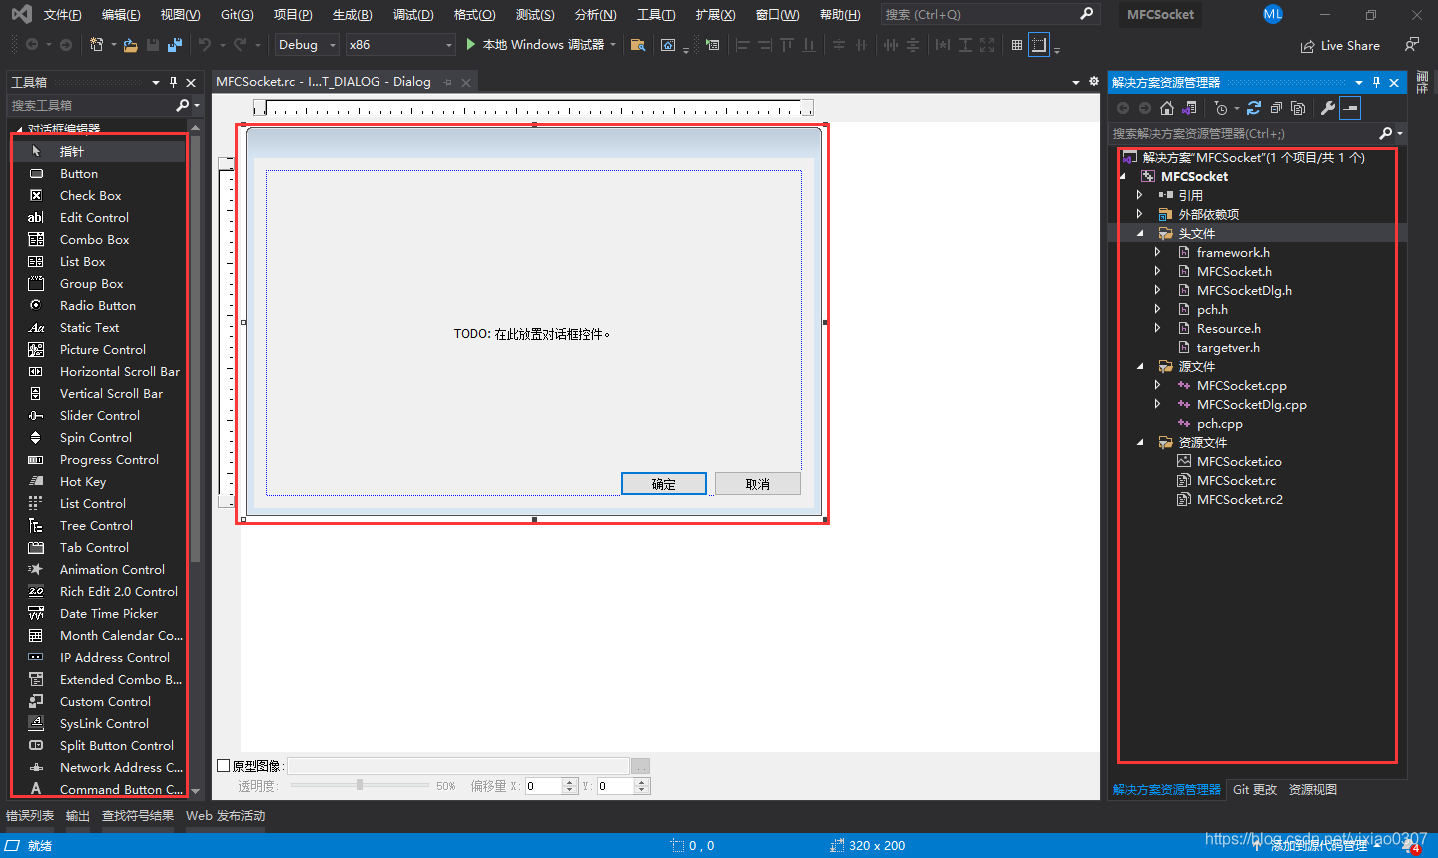This screenshot has height=858, width=1438.
Task: Select MFCSocket.rc in resource files
Action: tap(1236, 480)
